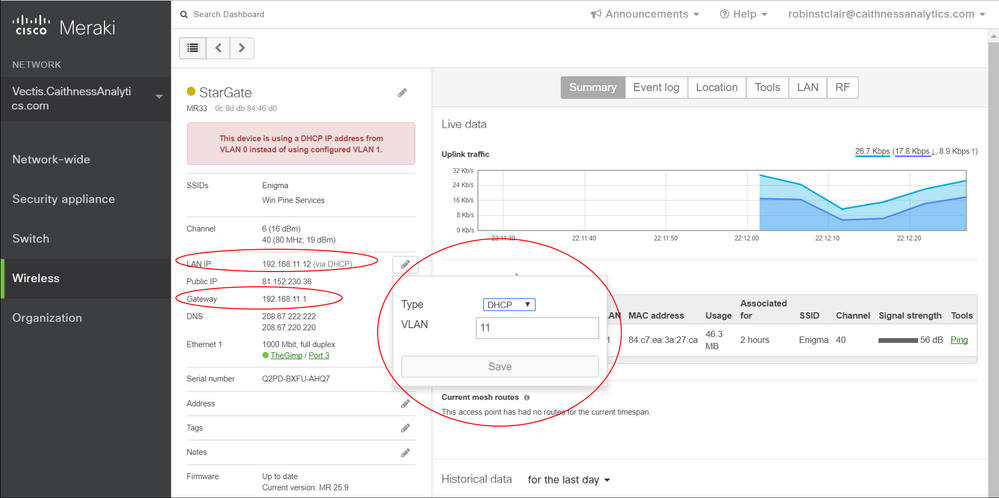Click the Gateway value 192.168.11.1
Image resolution: width=999 pixels, height=498 pixels.
(x=283, y=298)
